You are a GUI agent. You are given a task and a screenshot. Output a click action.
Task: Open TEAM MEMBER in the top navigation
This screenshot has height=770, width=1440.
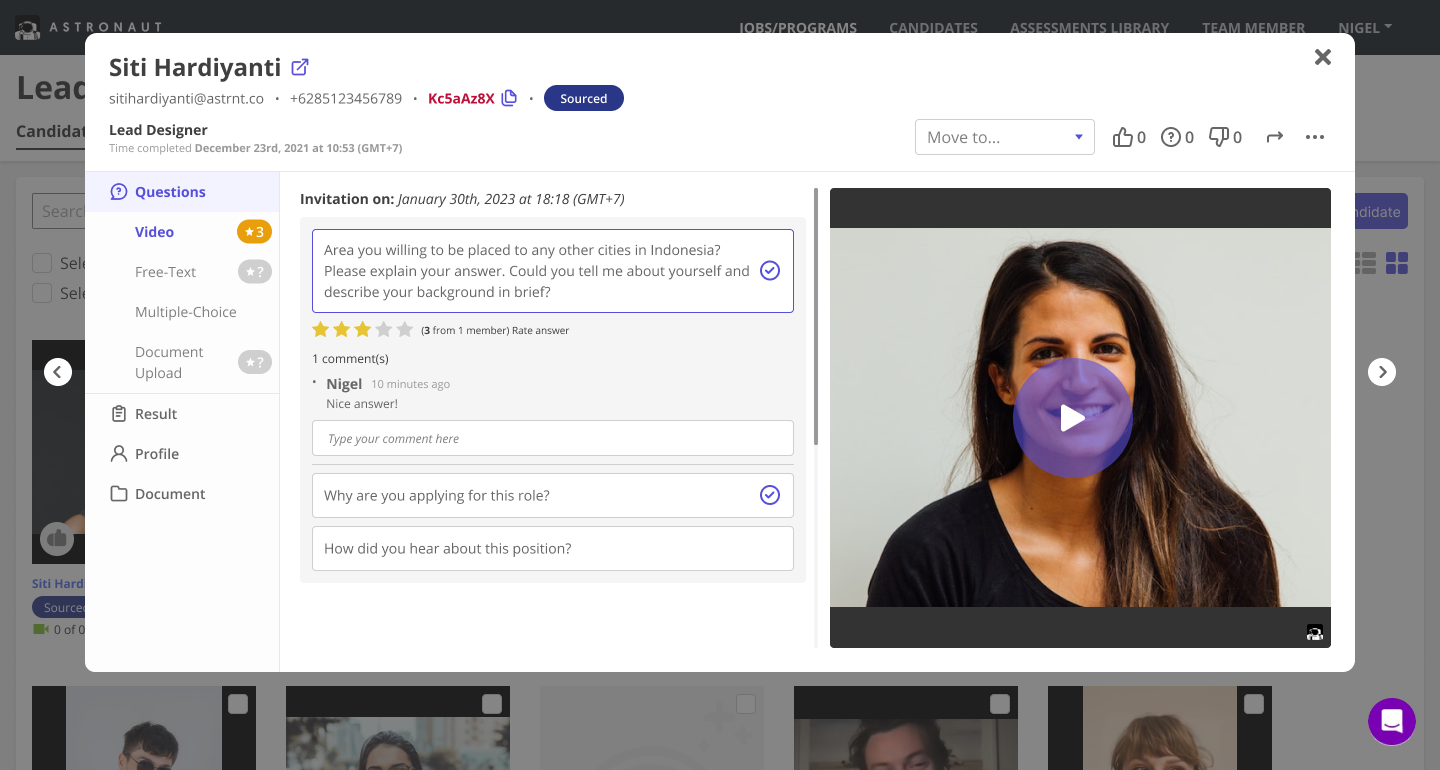(1254, 28)
